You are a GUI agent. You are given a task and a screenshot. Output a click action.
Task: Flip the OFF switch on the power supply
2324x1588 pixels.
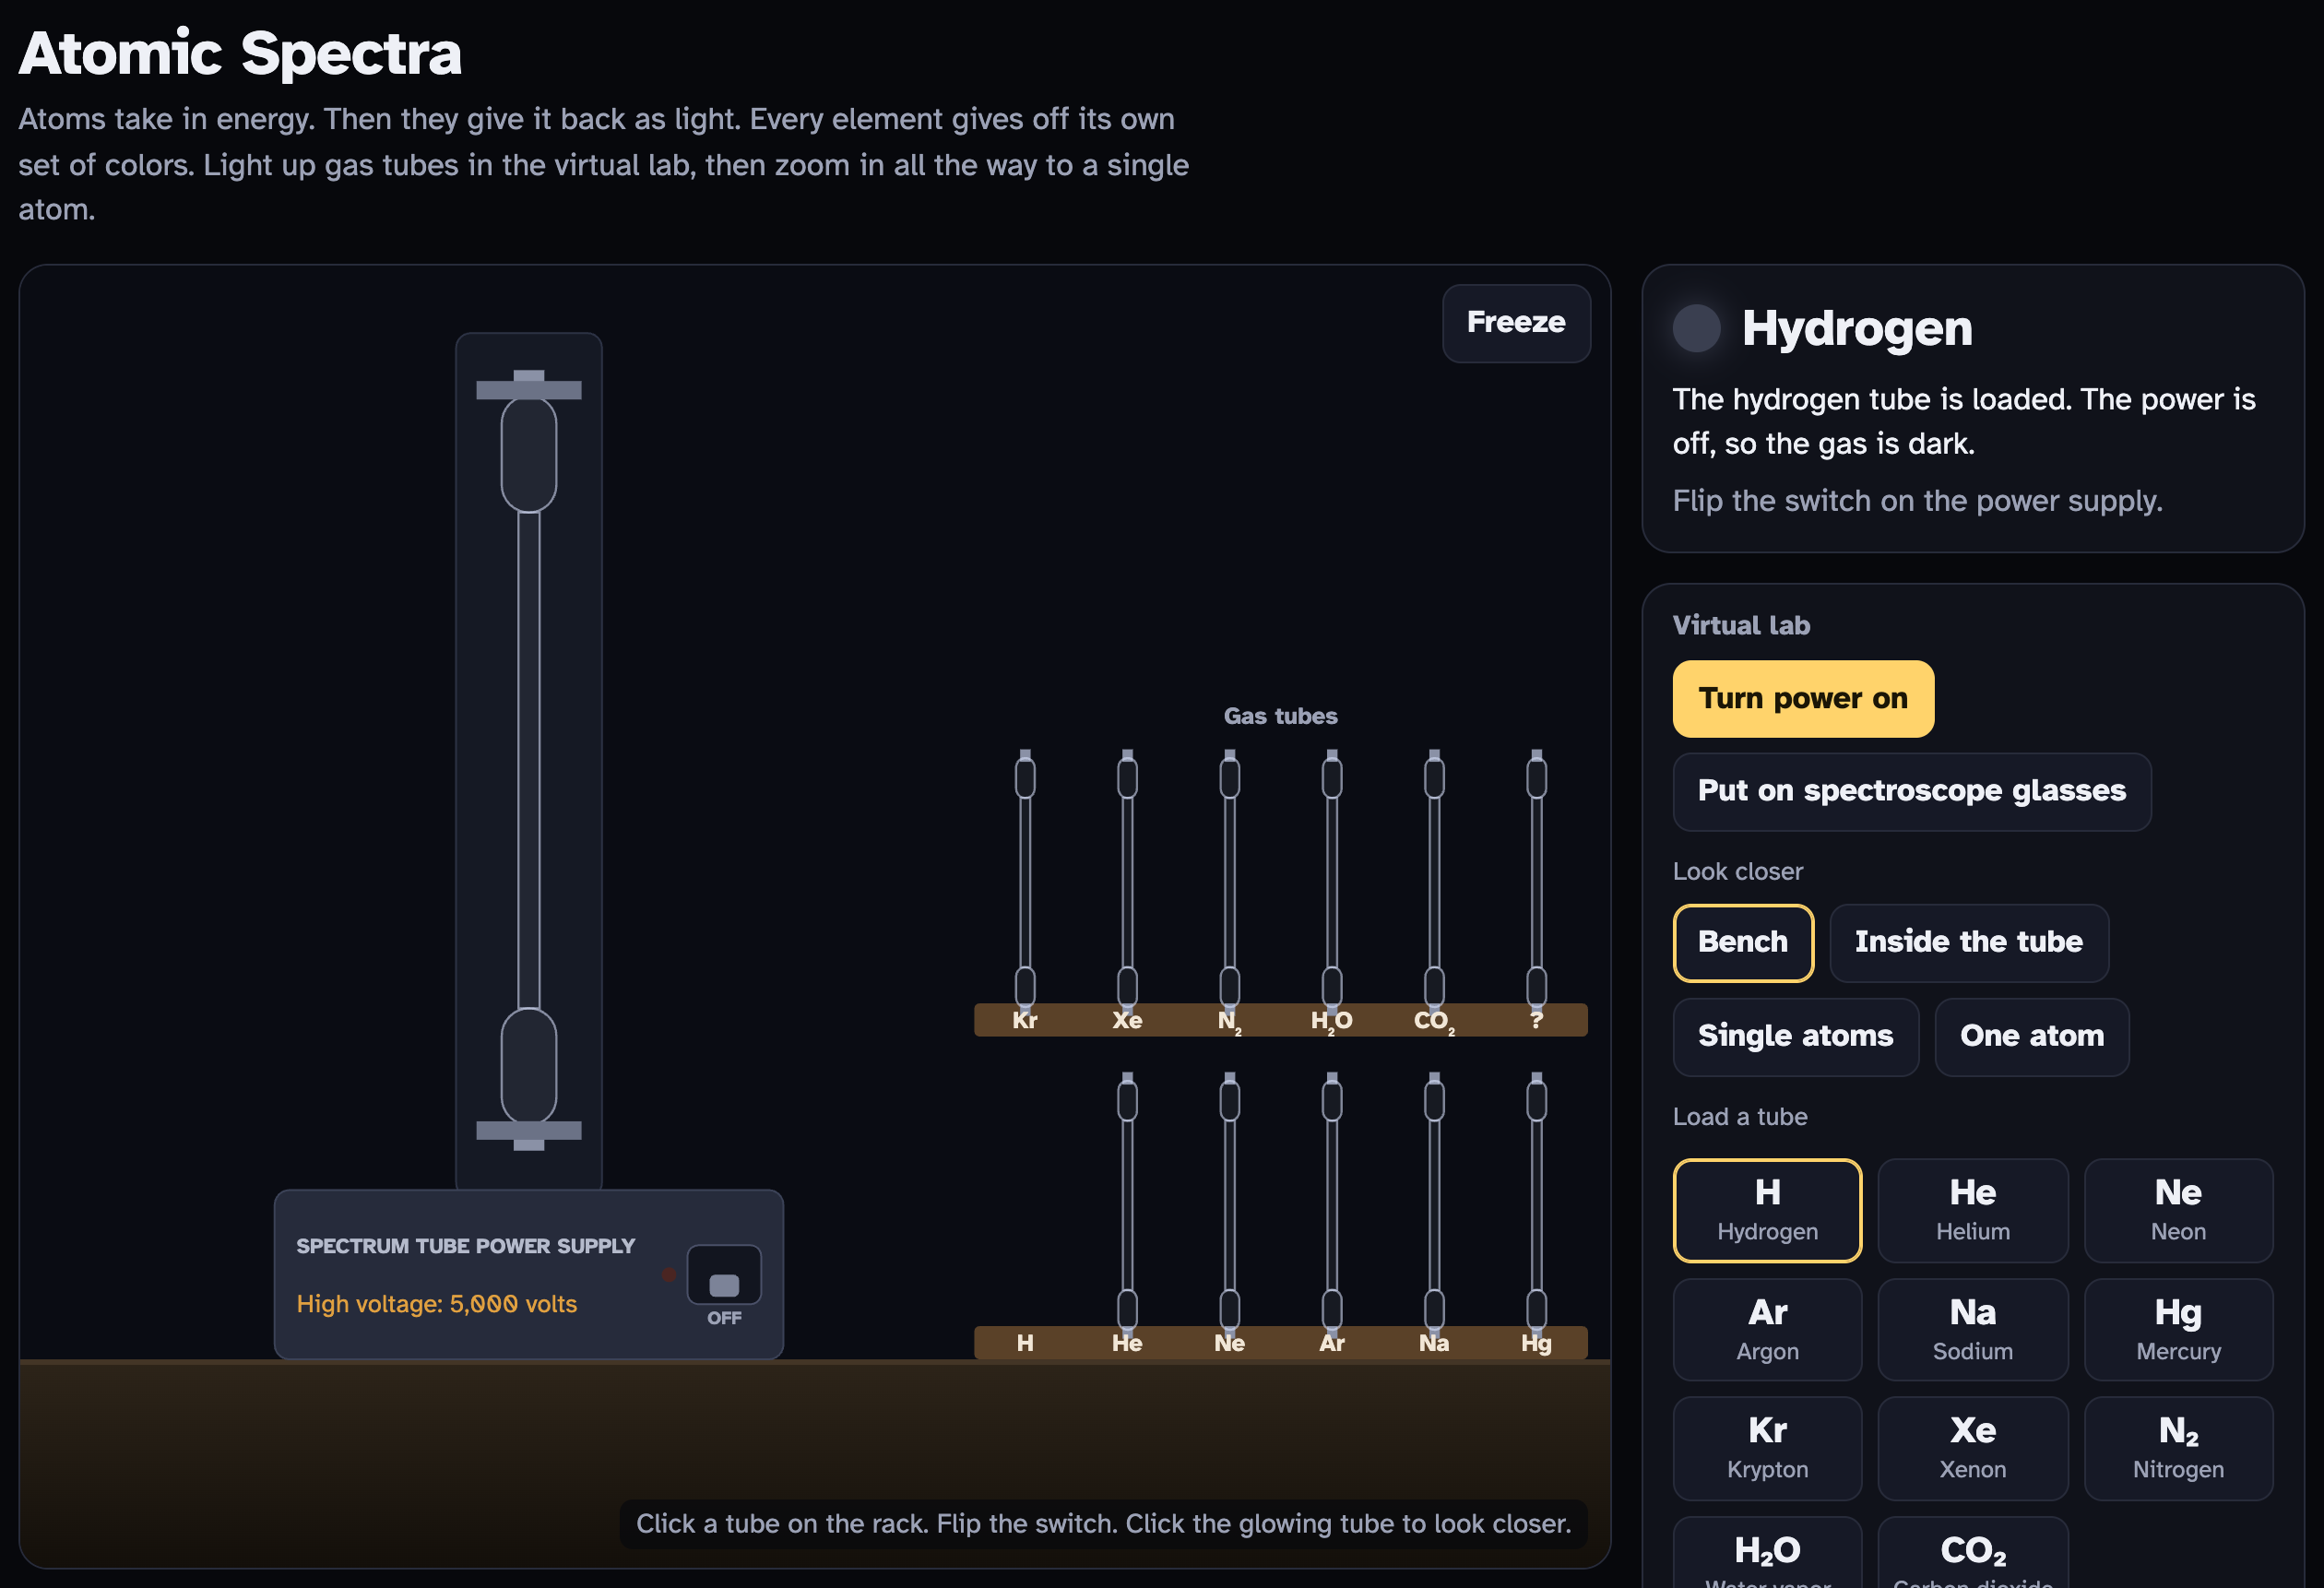(724, 1275)
